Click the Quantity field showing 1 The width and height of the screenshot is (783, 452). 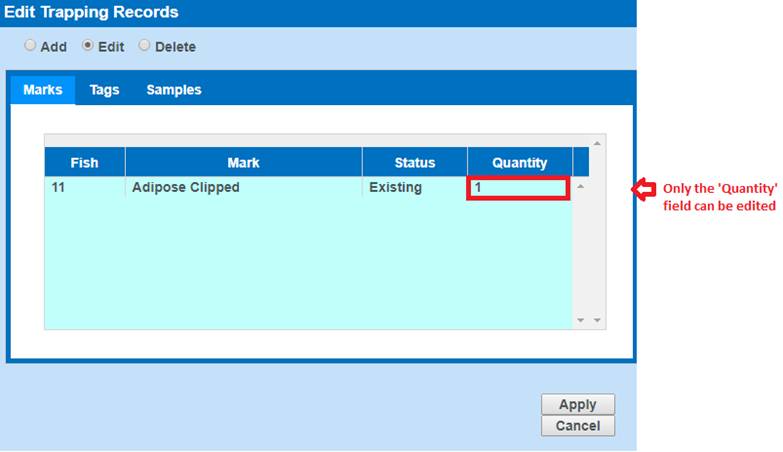(x=518, y=188)
